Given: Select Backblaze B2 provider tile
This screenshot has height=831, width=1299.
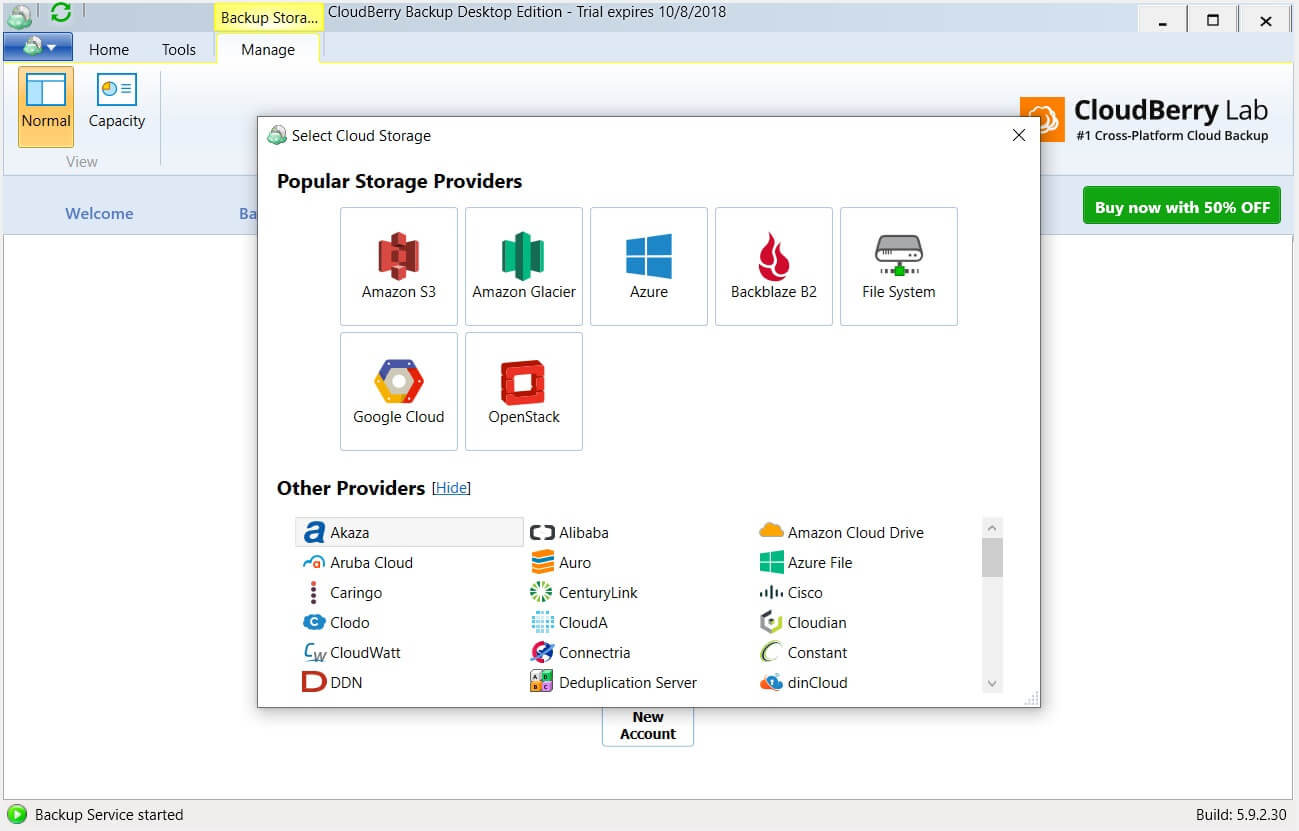Looking at the screenshot, I should coord(774,266).
